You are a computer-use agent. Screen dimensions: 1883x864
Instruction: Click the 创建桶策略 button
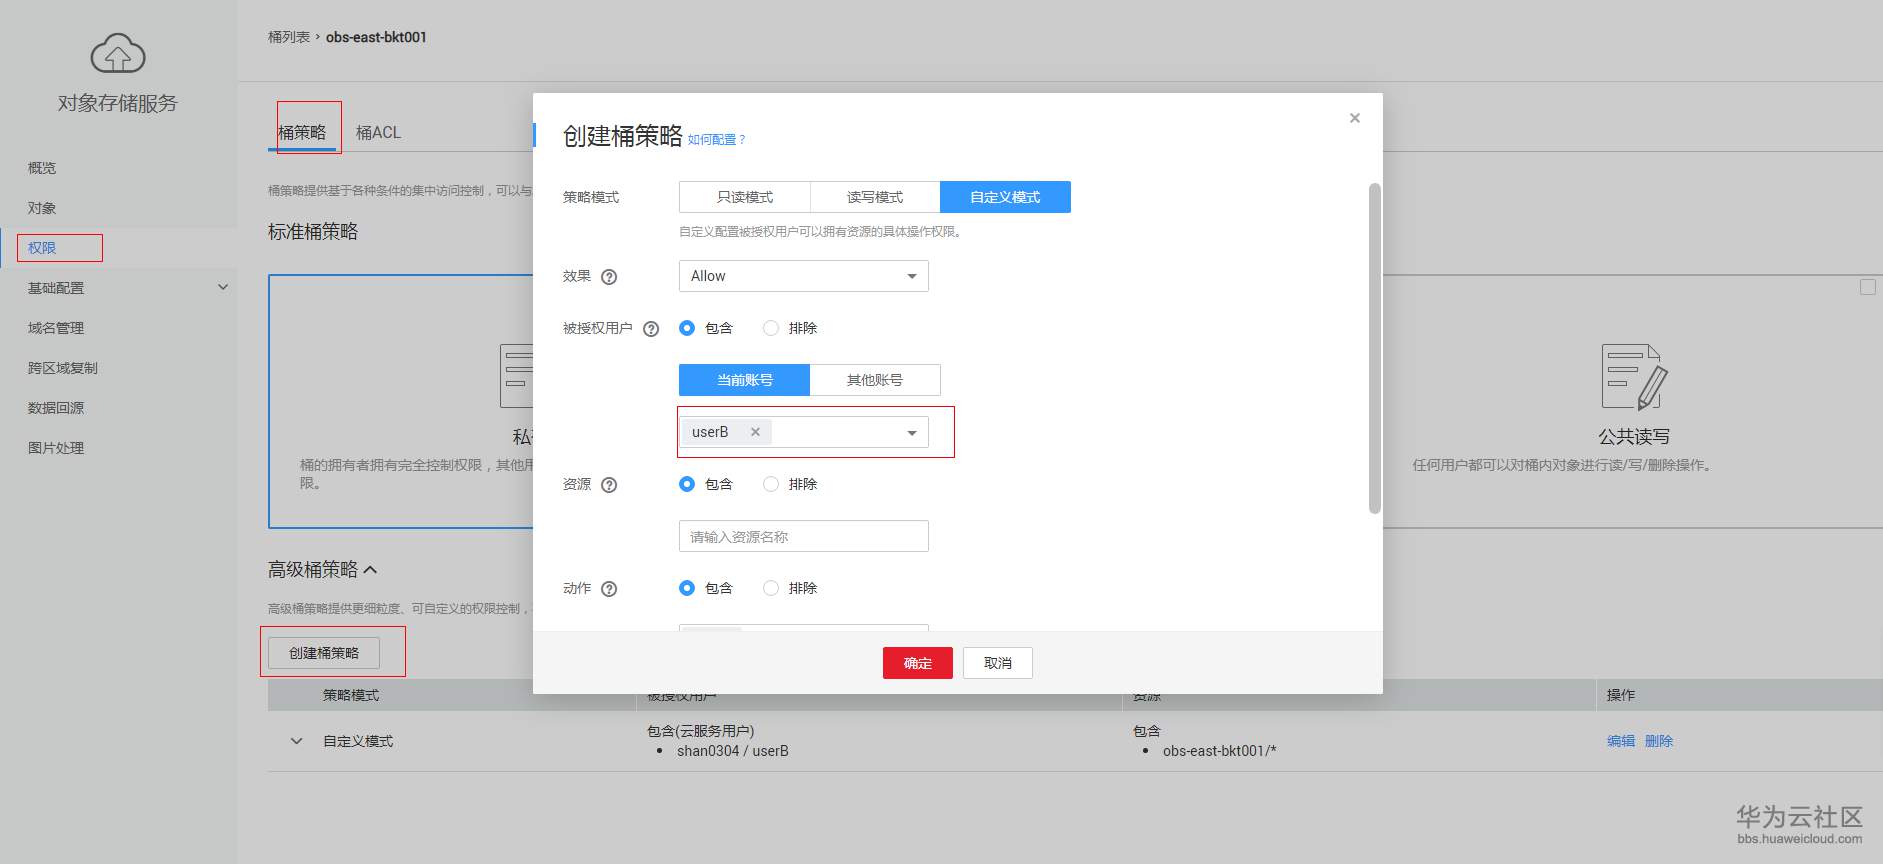coord(324,653)
